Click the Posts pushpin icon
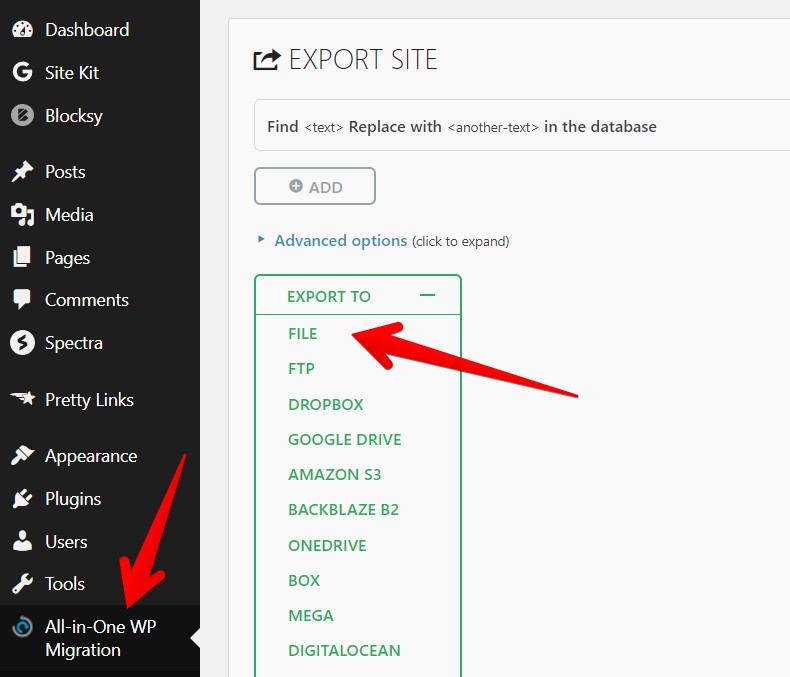 [22, 172]
